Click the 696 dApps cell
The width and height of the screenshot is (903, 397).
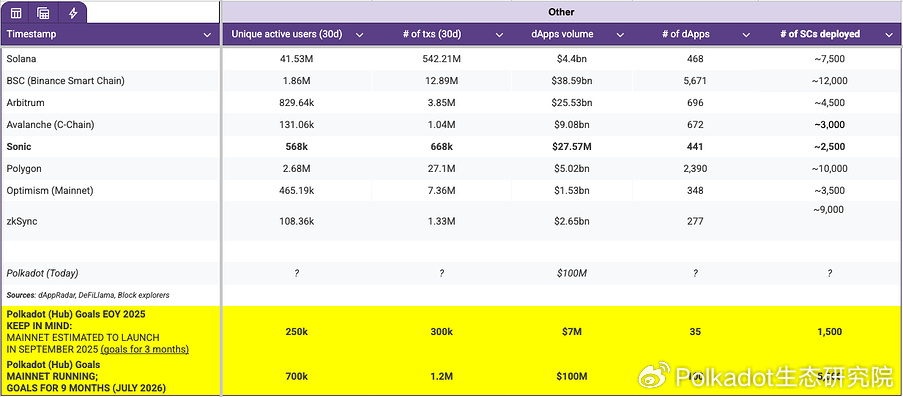(x=695, y=103)
